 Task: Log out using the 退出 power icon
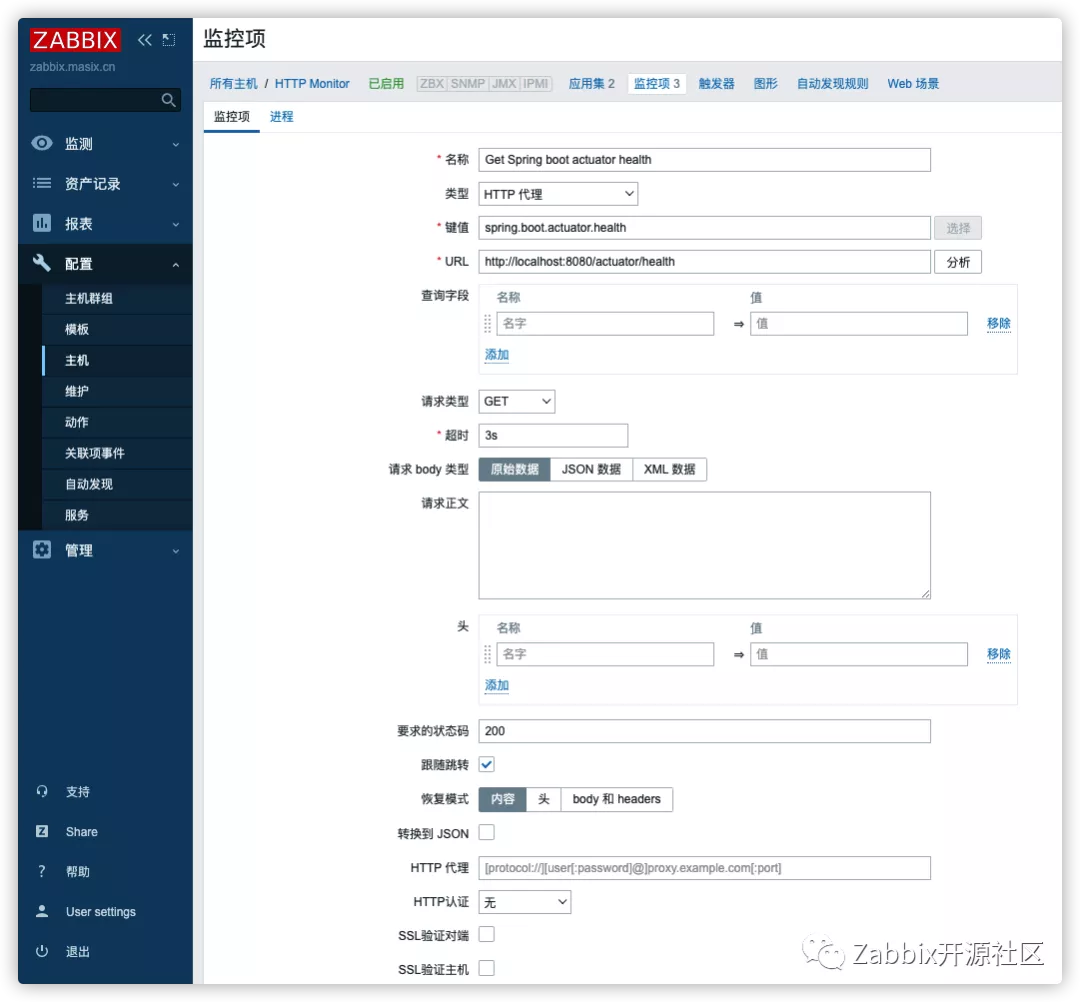click(x=41, y=951)
